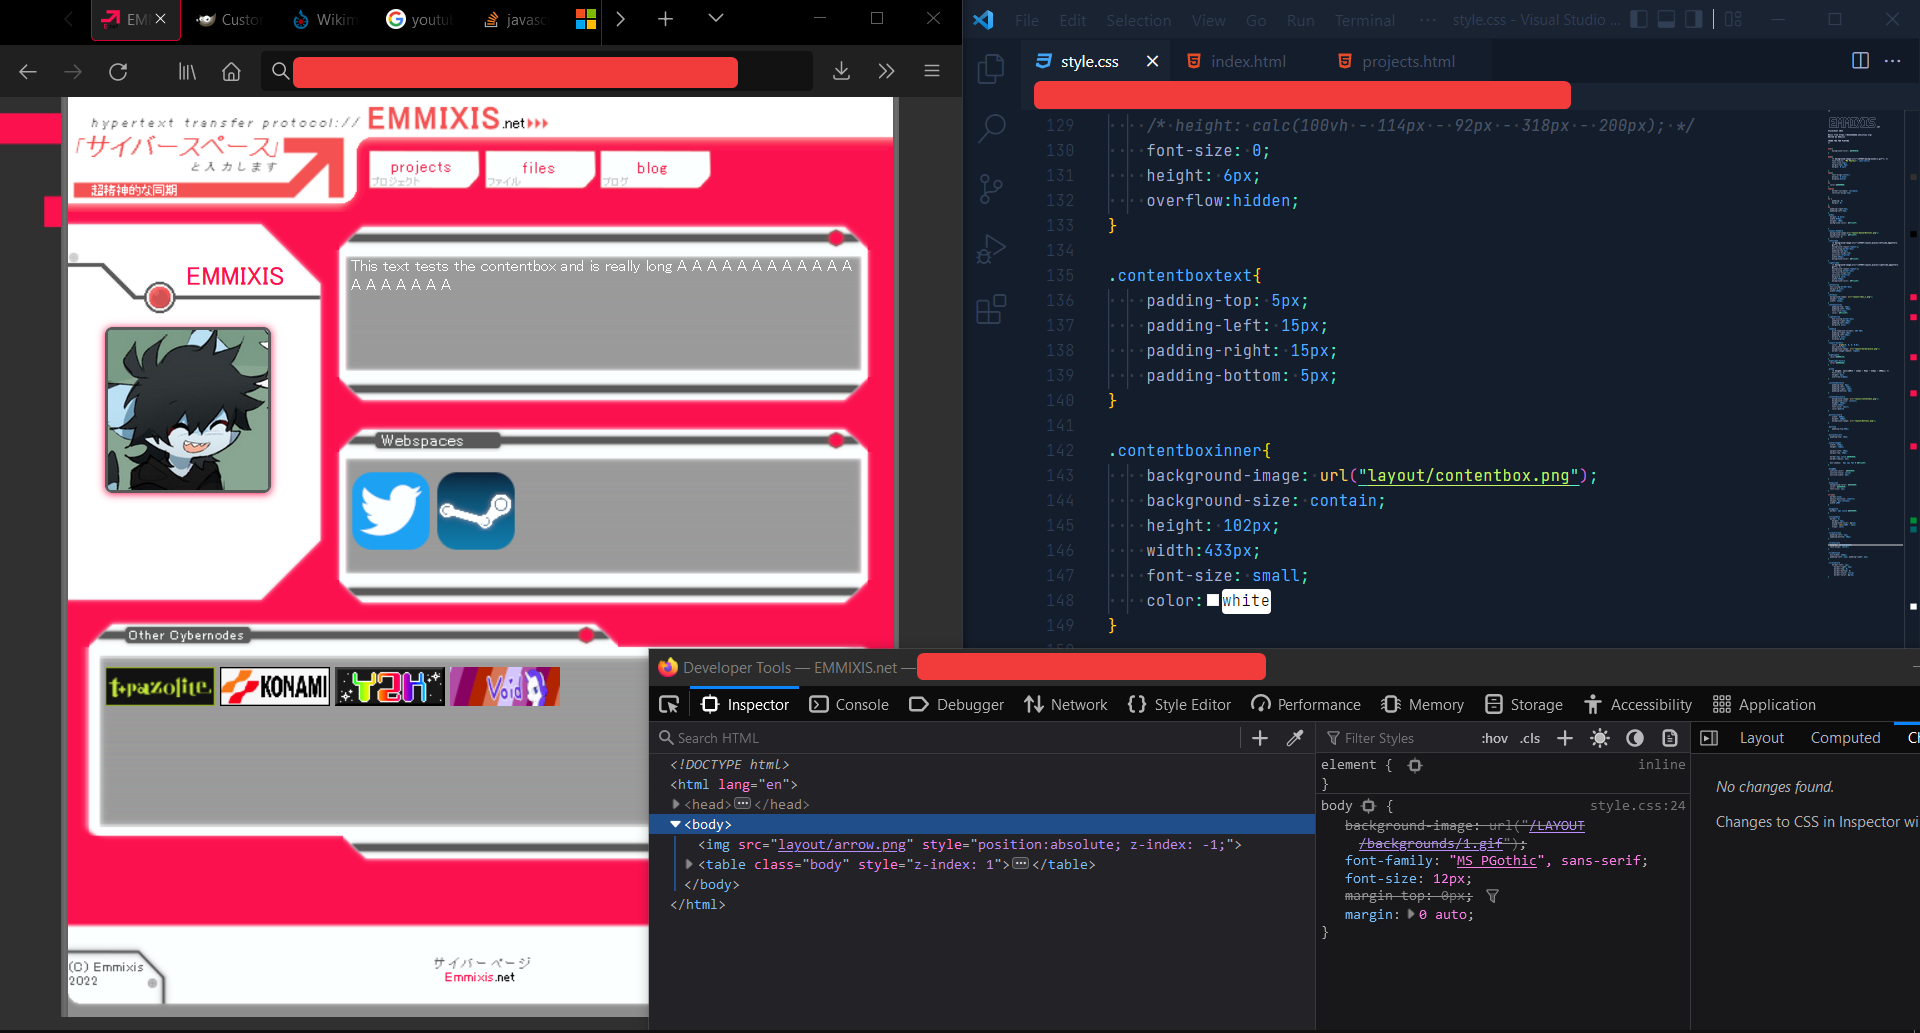Toggle print media simulation icon
This screenshot has height=1033, width=1920.
coord(1670,738)
